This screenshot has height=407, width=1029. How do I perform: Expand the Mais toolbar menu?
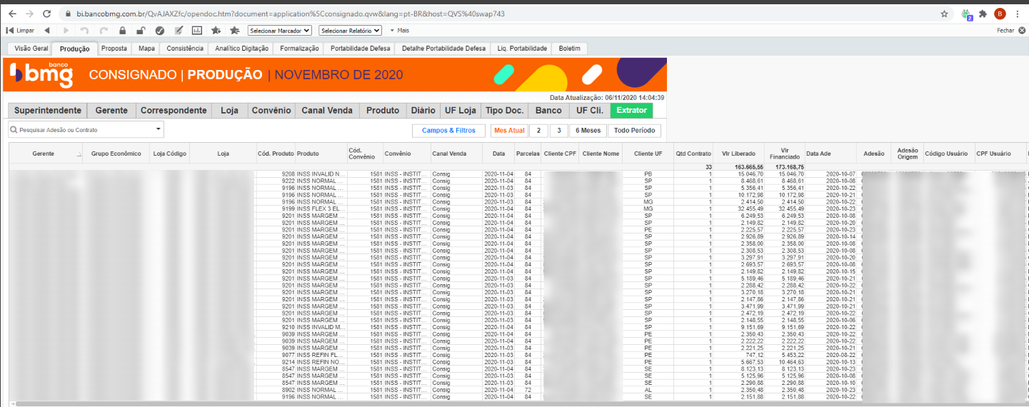pos(400,30)
